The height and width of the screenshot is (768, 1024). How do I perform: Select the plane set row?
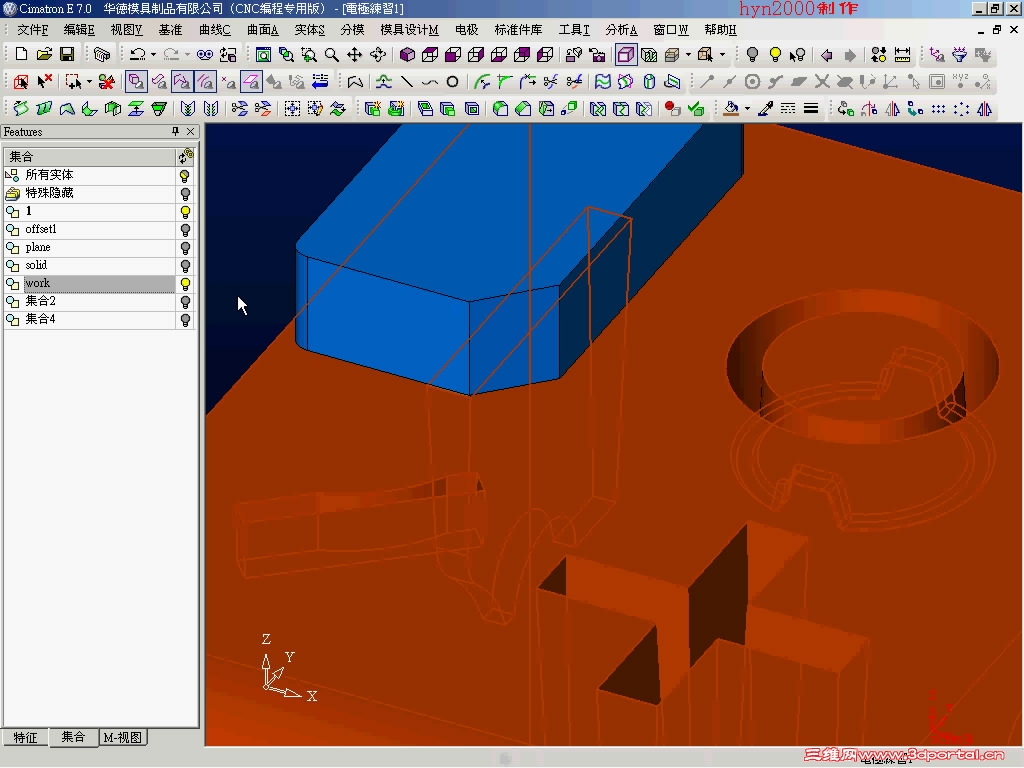point(90,248)
